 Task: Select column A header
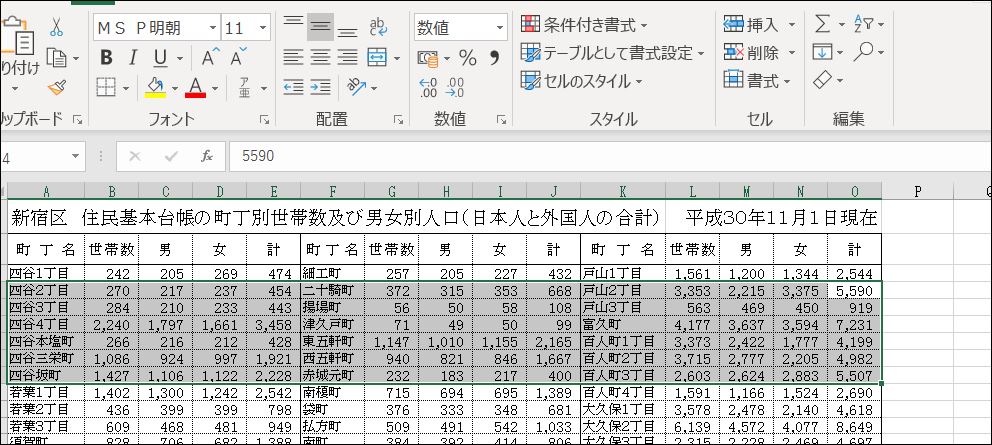(46, 192)
